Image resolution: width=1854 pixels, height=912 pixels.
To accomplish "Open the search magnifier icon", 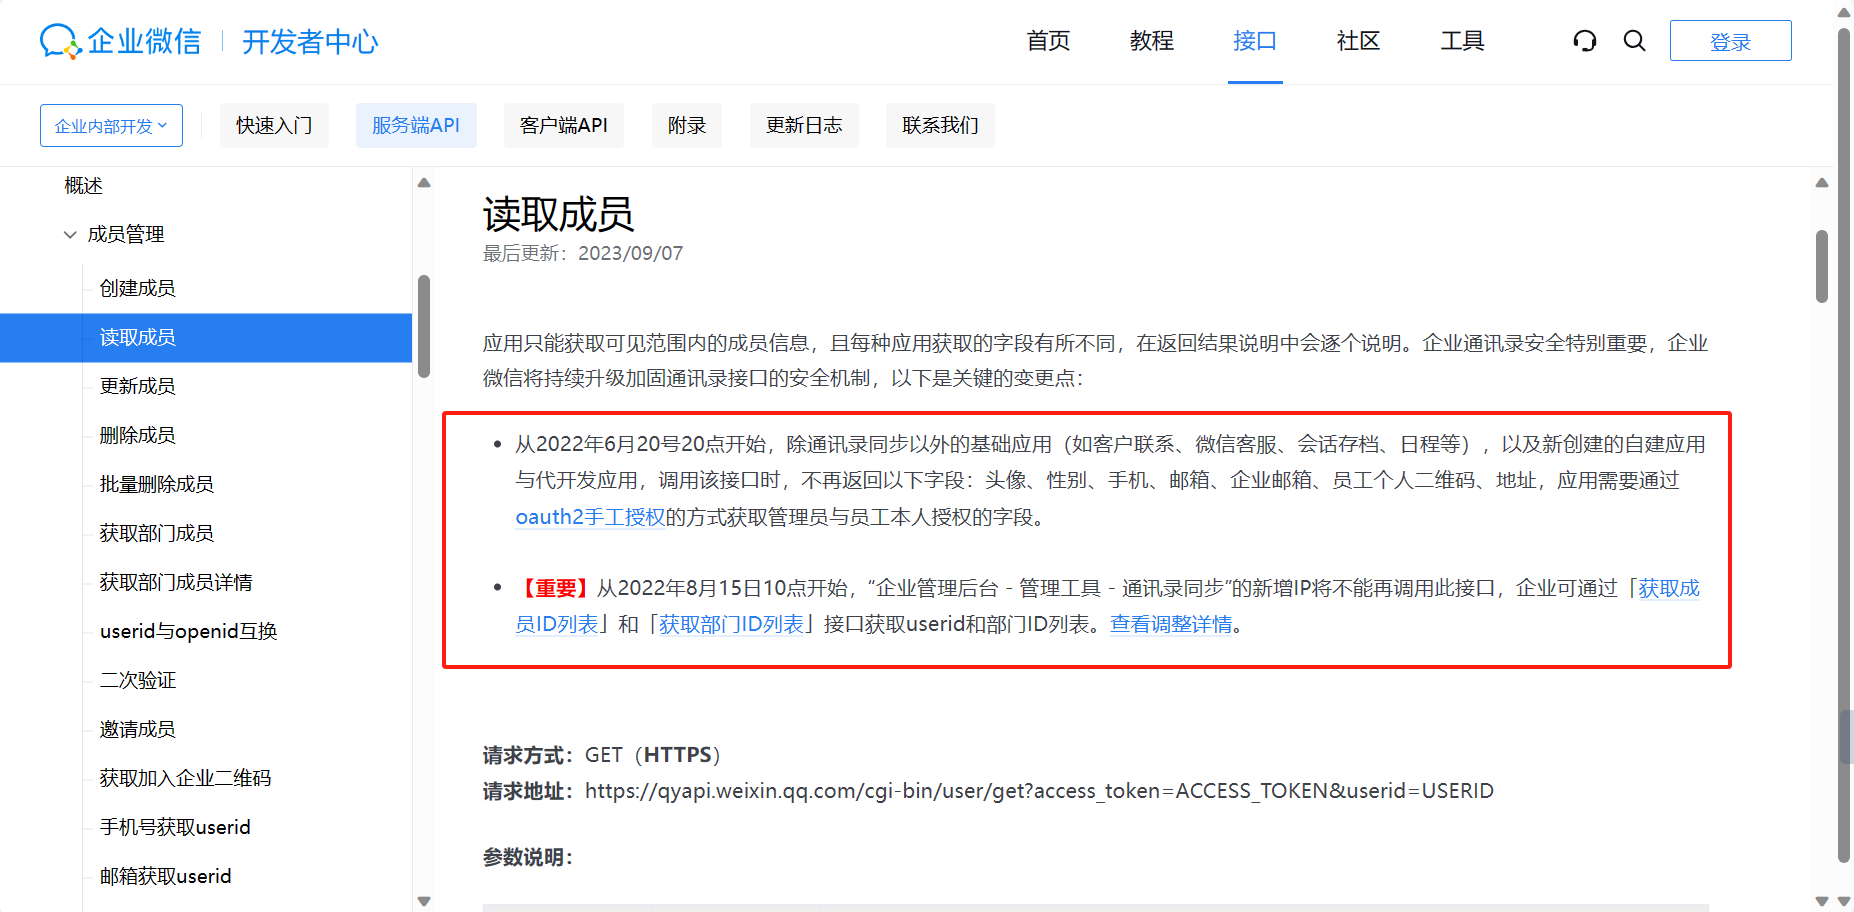I will coord(1635,41).
